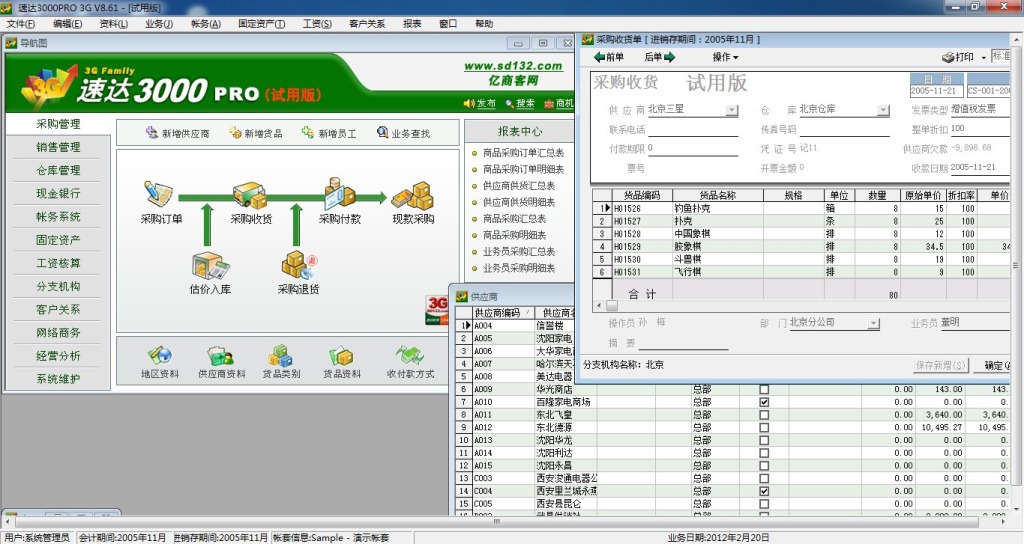This screenshot has height=544, width=1024.
Task: Select 现金银行 in navigation sidebar
Action: (58, 193)
